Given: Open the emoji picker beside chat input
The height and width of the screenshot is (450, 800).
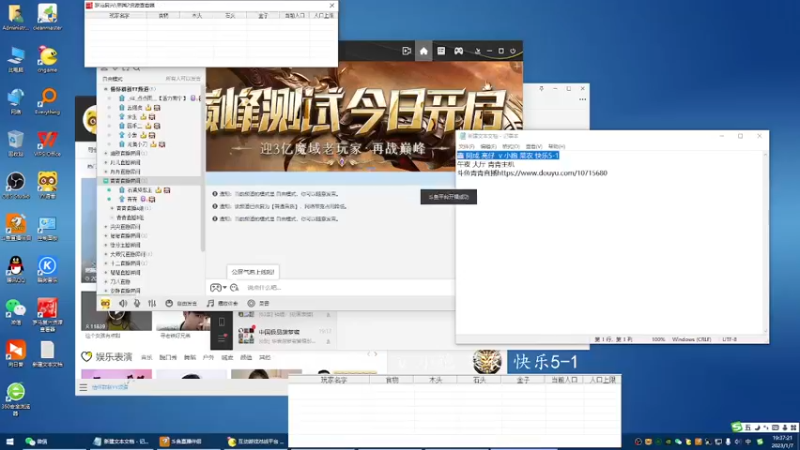Looking at the screenshot, I should [234, 288].
